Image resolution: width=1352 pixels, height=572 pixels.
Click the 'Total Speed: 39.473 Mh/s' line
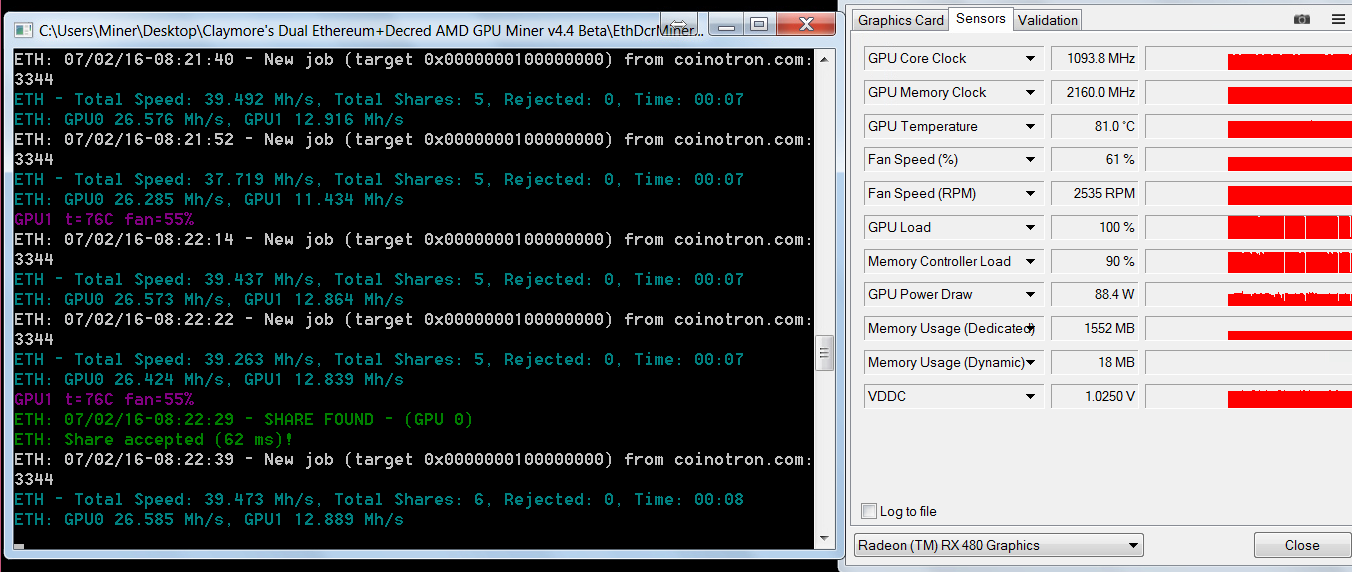coord(379,499)
